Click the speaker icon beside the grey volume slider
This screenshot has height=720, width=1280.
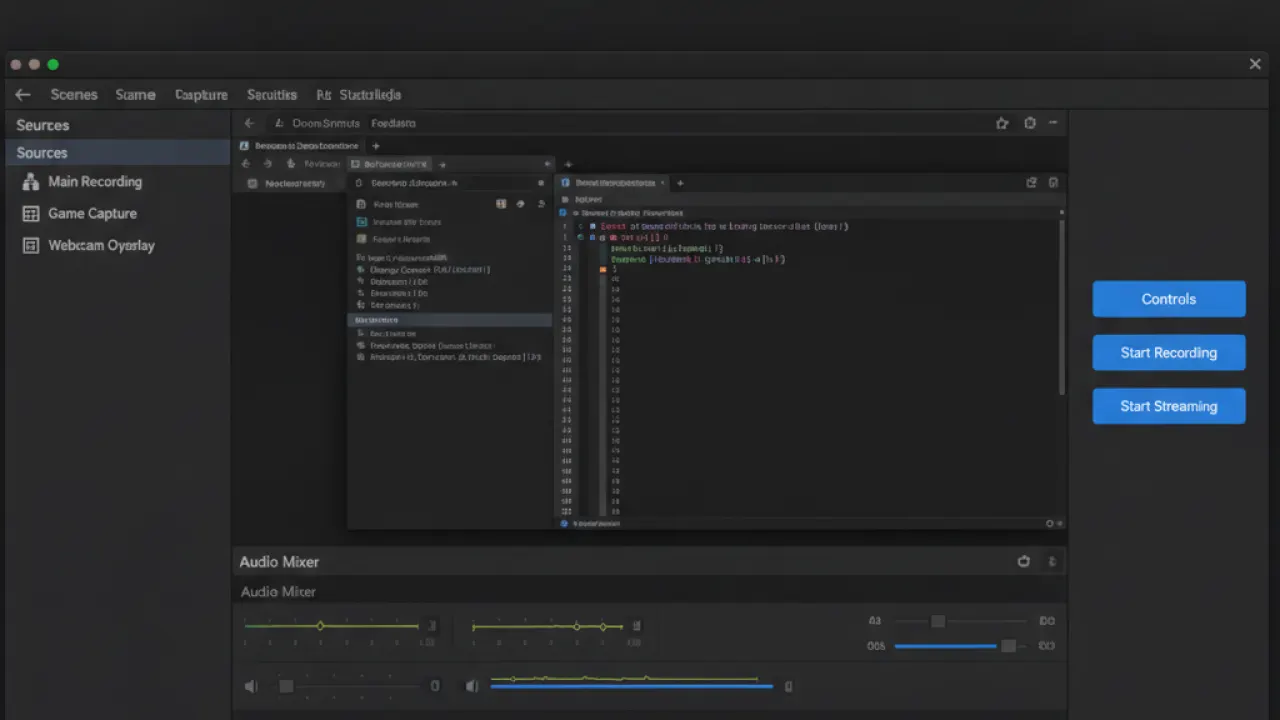(x=251, y=686)
